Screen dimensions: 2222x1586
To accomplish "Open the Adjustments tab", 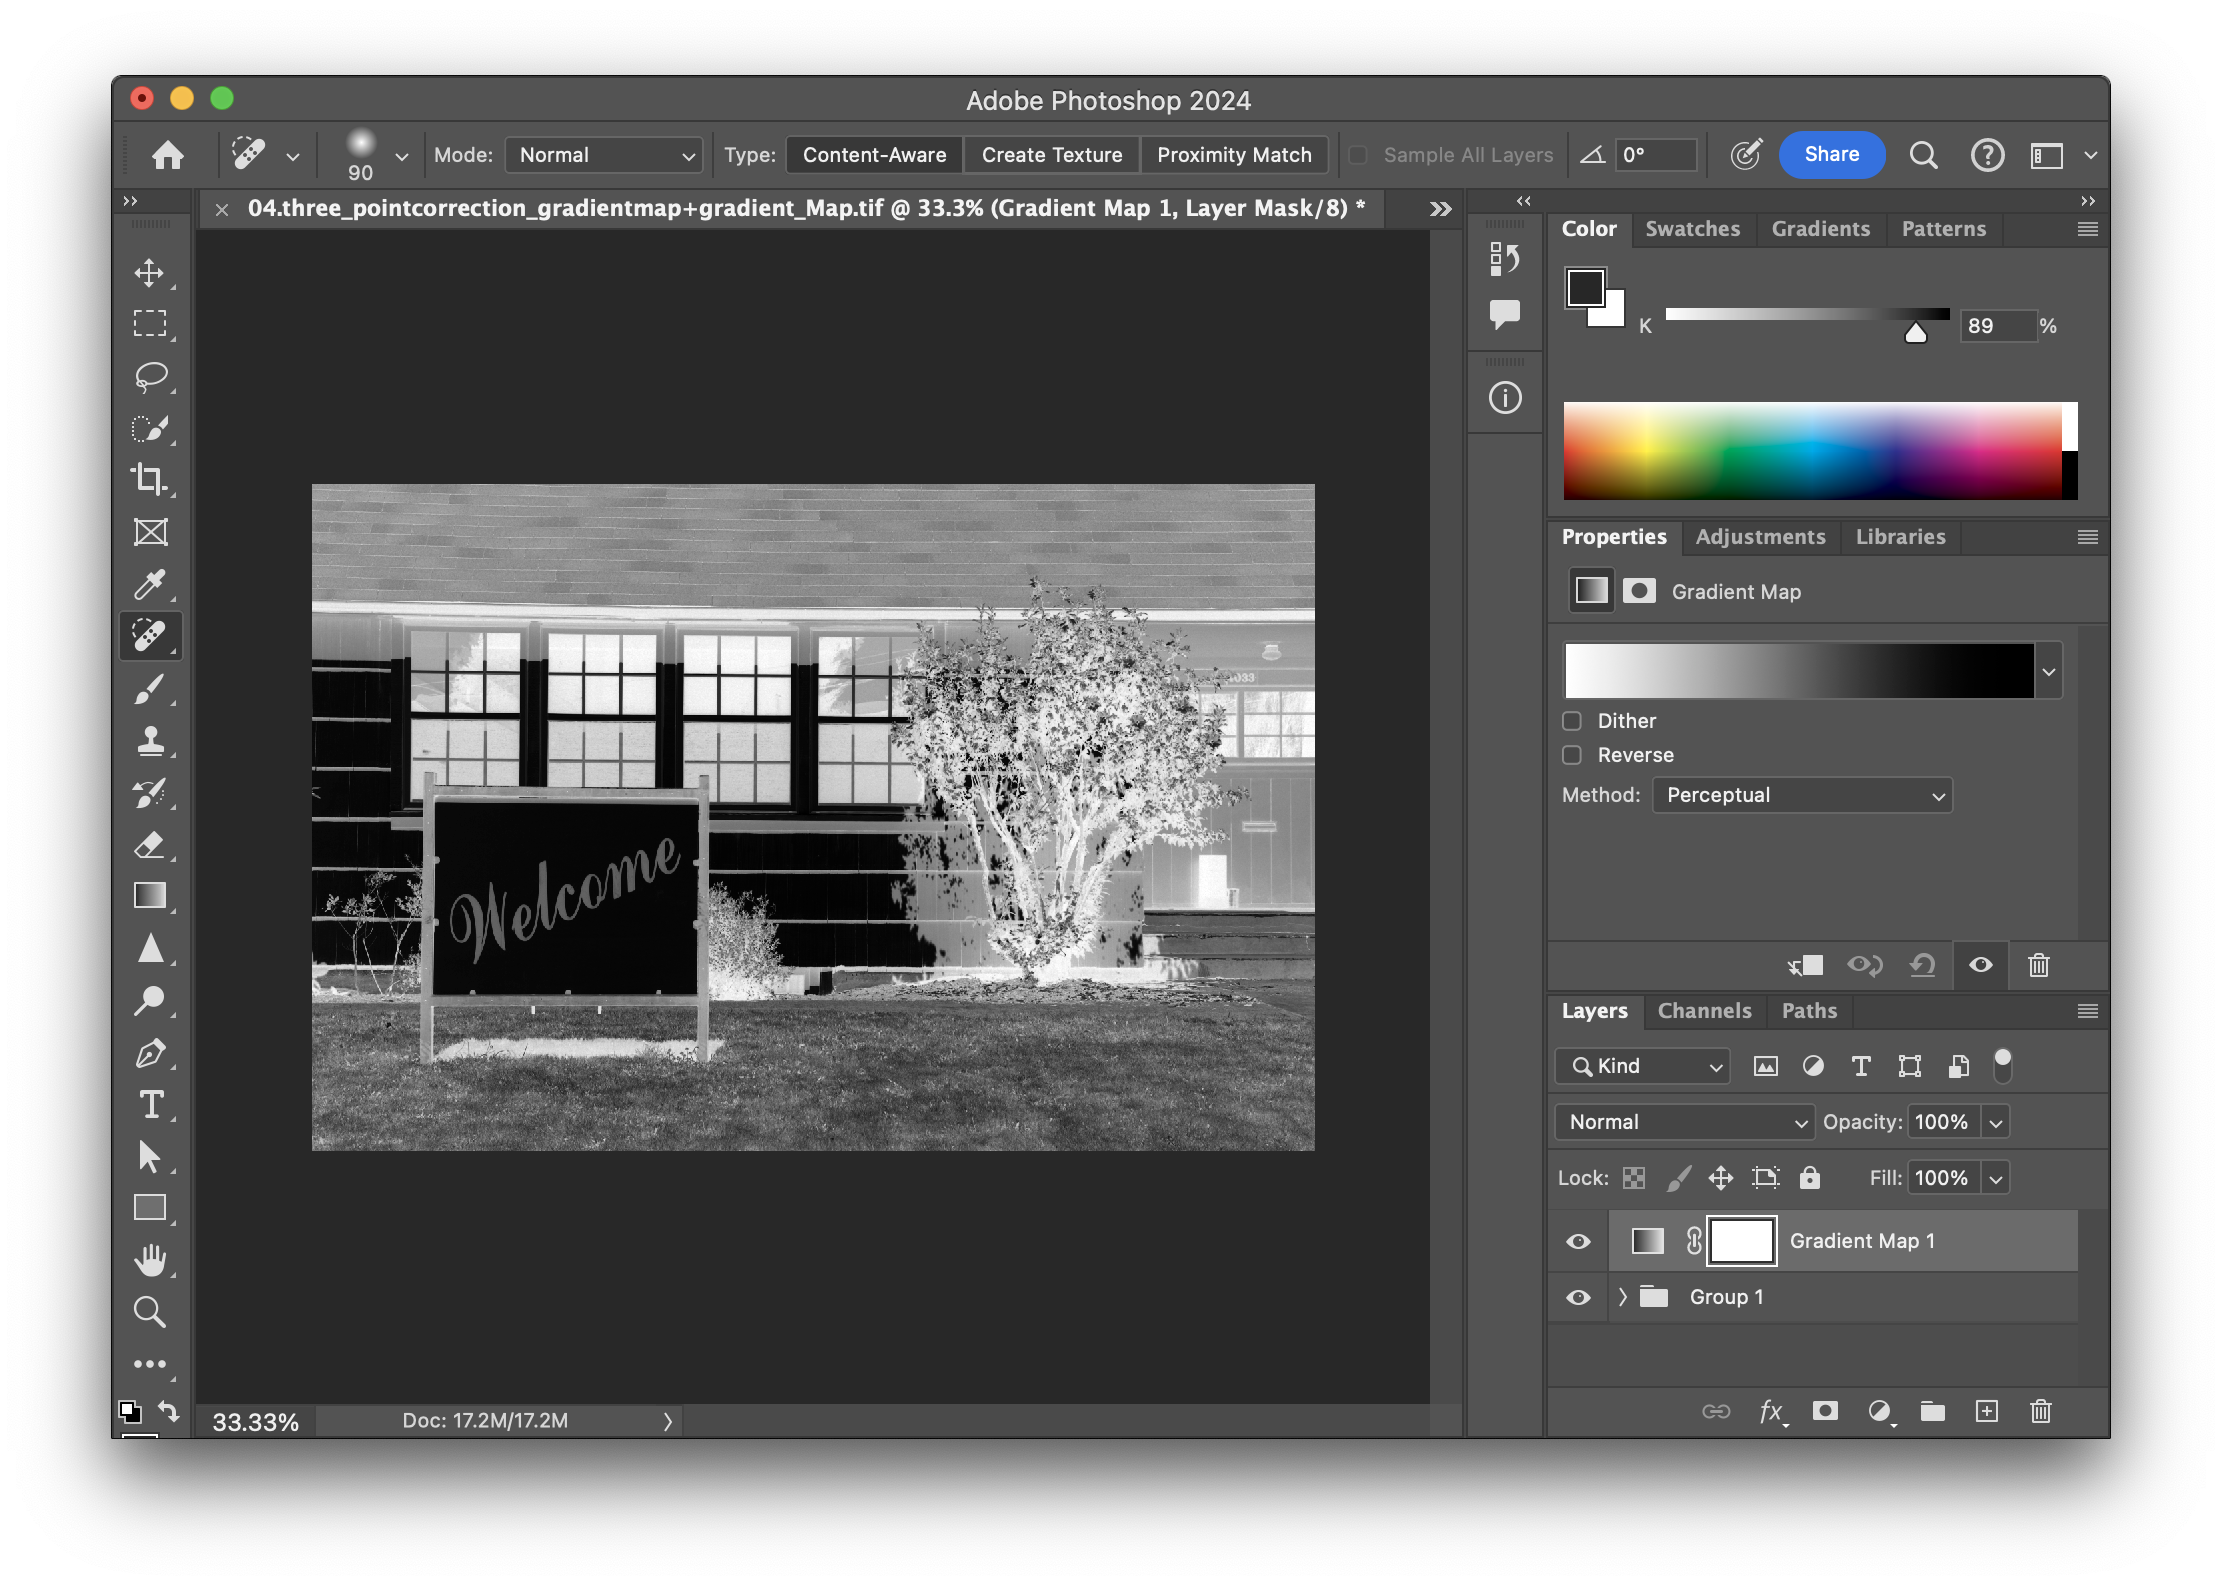I will click(1760, 537).
